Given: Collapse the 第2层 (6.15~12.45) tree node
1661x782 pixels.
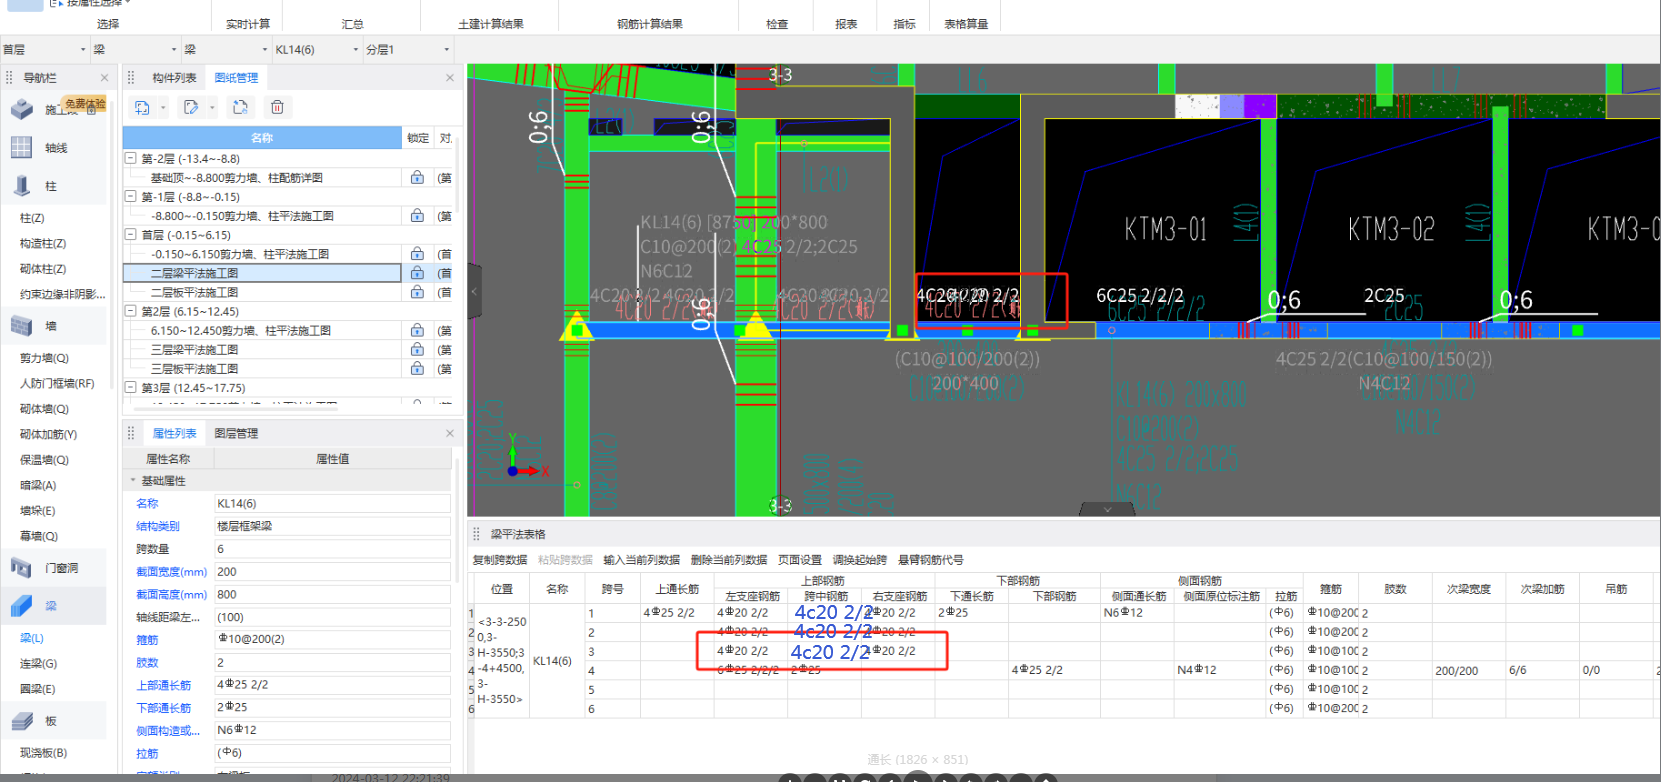Looking at the screenshot, I should pos(130,311).
